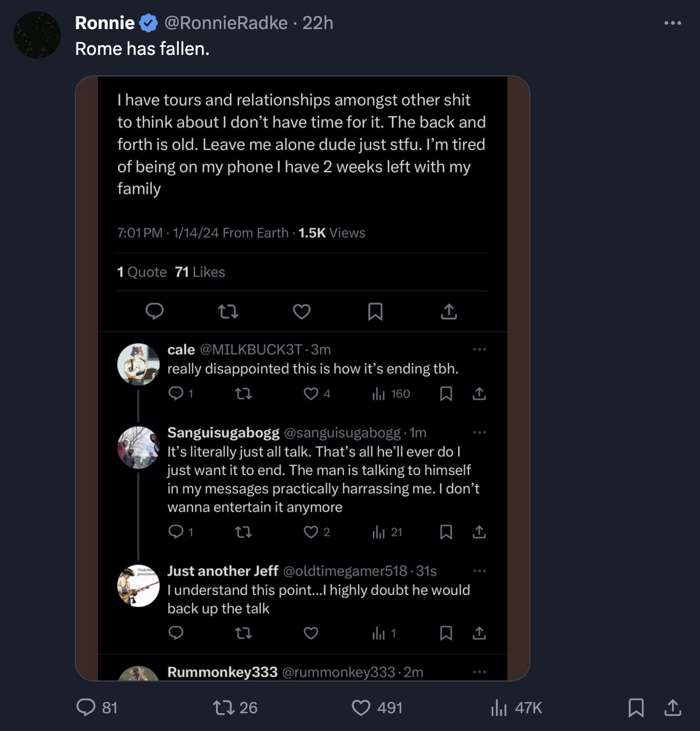Bookmark Just another Jeff's reply
This screenshot has width=700, height=731.
click(446, 633)
